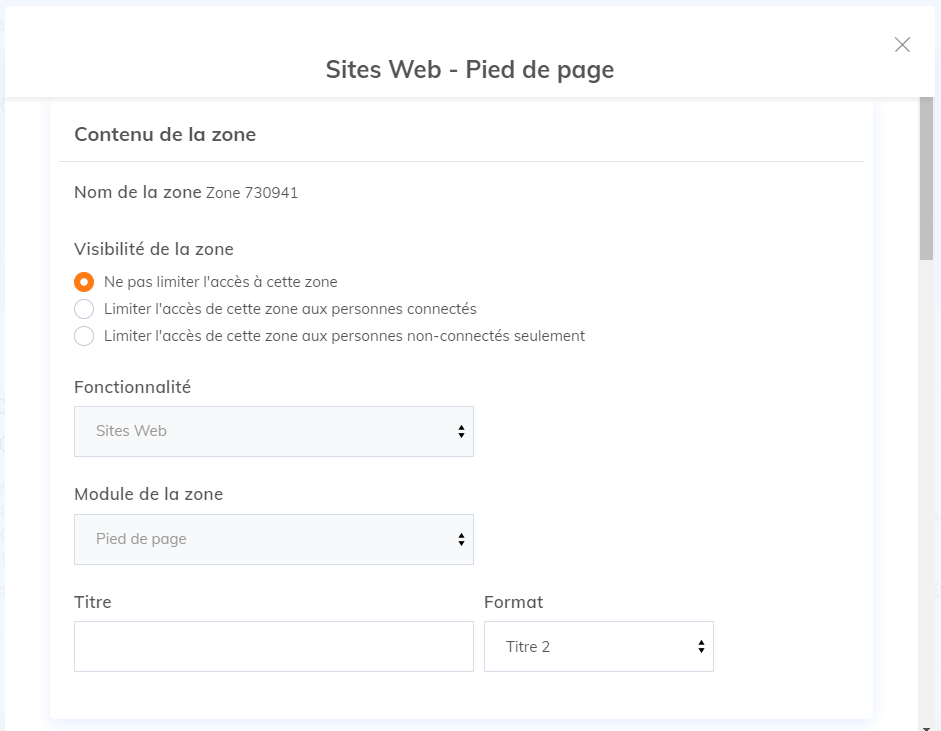Viewport: 941px width, 731px height.
Task: Click the "Contenu de la zone" section heading
Action: click(165, 134)
